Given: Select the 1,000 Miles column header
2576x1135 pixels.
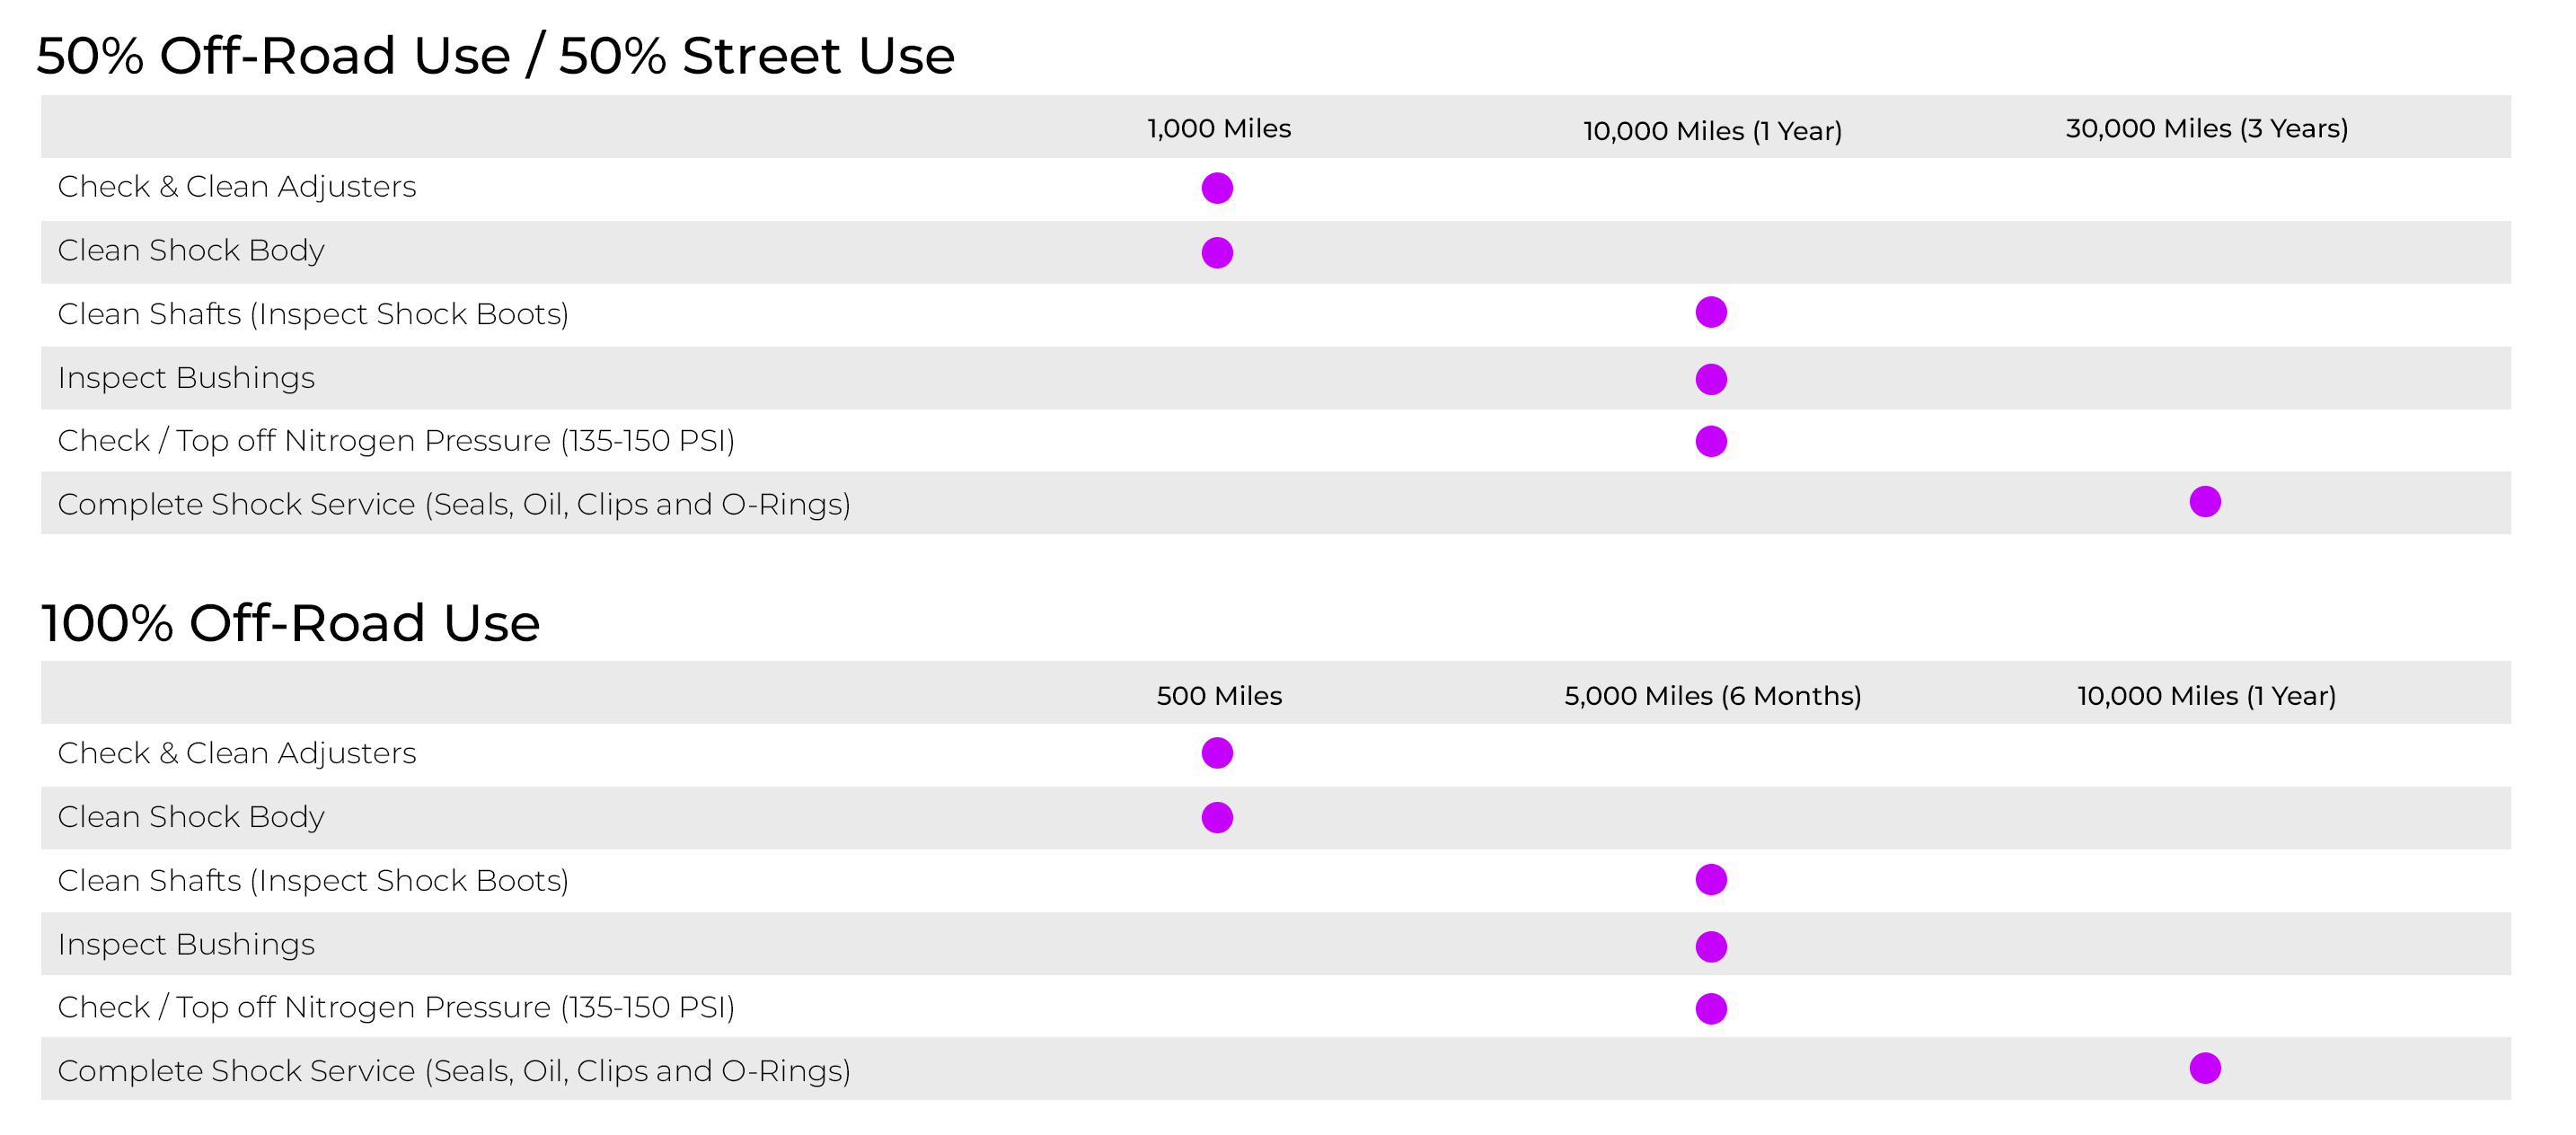Looking at the screenshot, I should click(x=1219, y=128).
